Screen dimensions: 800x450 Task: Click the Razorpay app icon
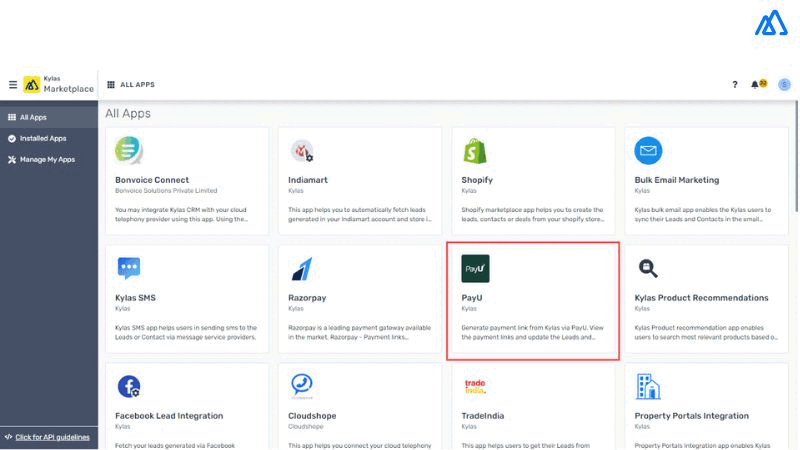click(x=302, y=269)
